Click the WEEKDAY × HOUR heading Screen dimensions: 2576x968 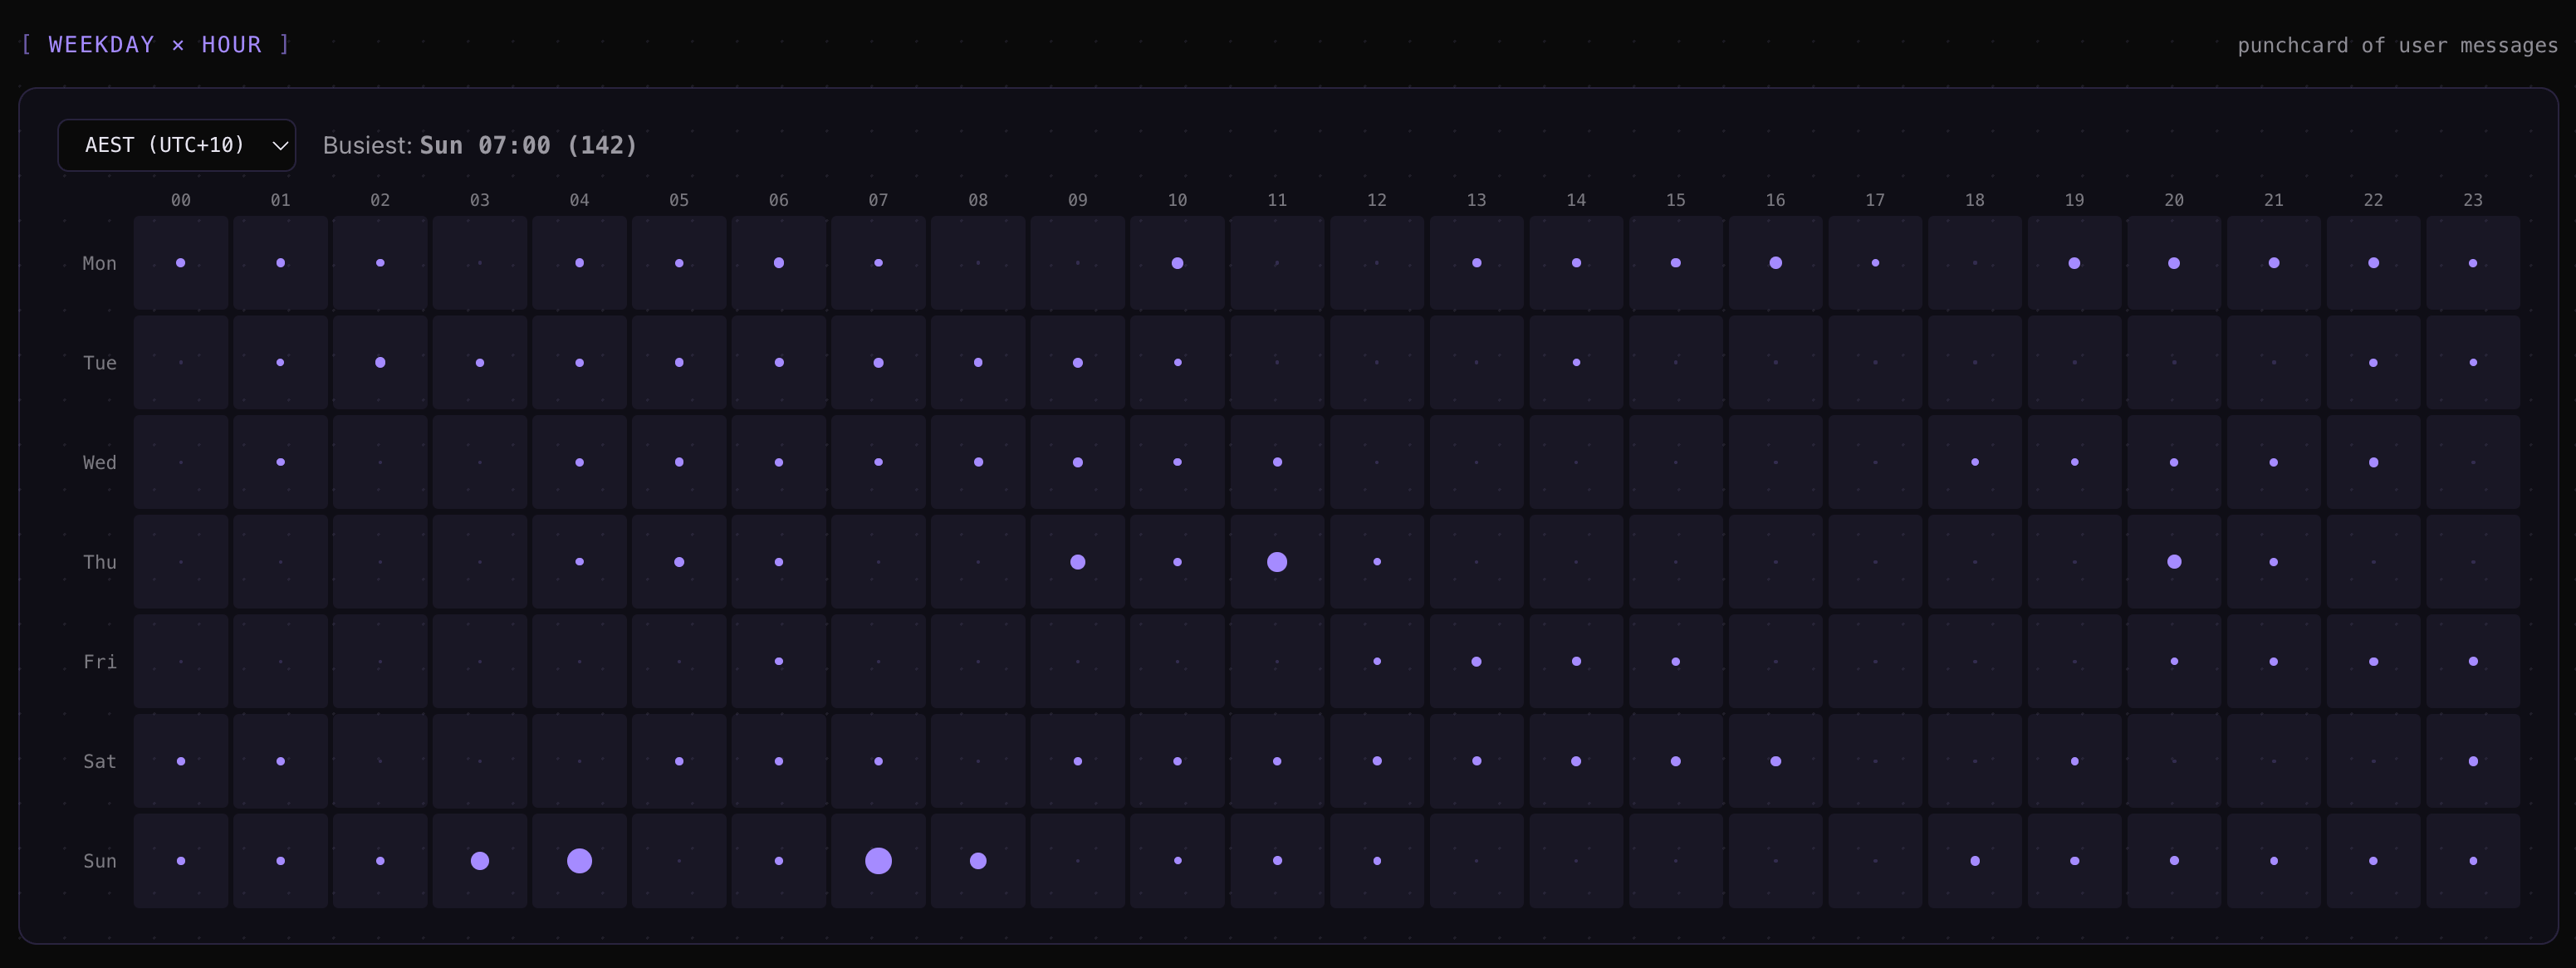(155, 44)
